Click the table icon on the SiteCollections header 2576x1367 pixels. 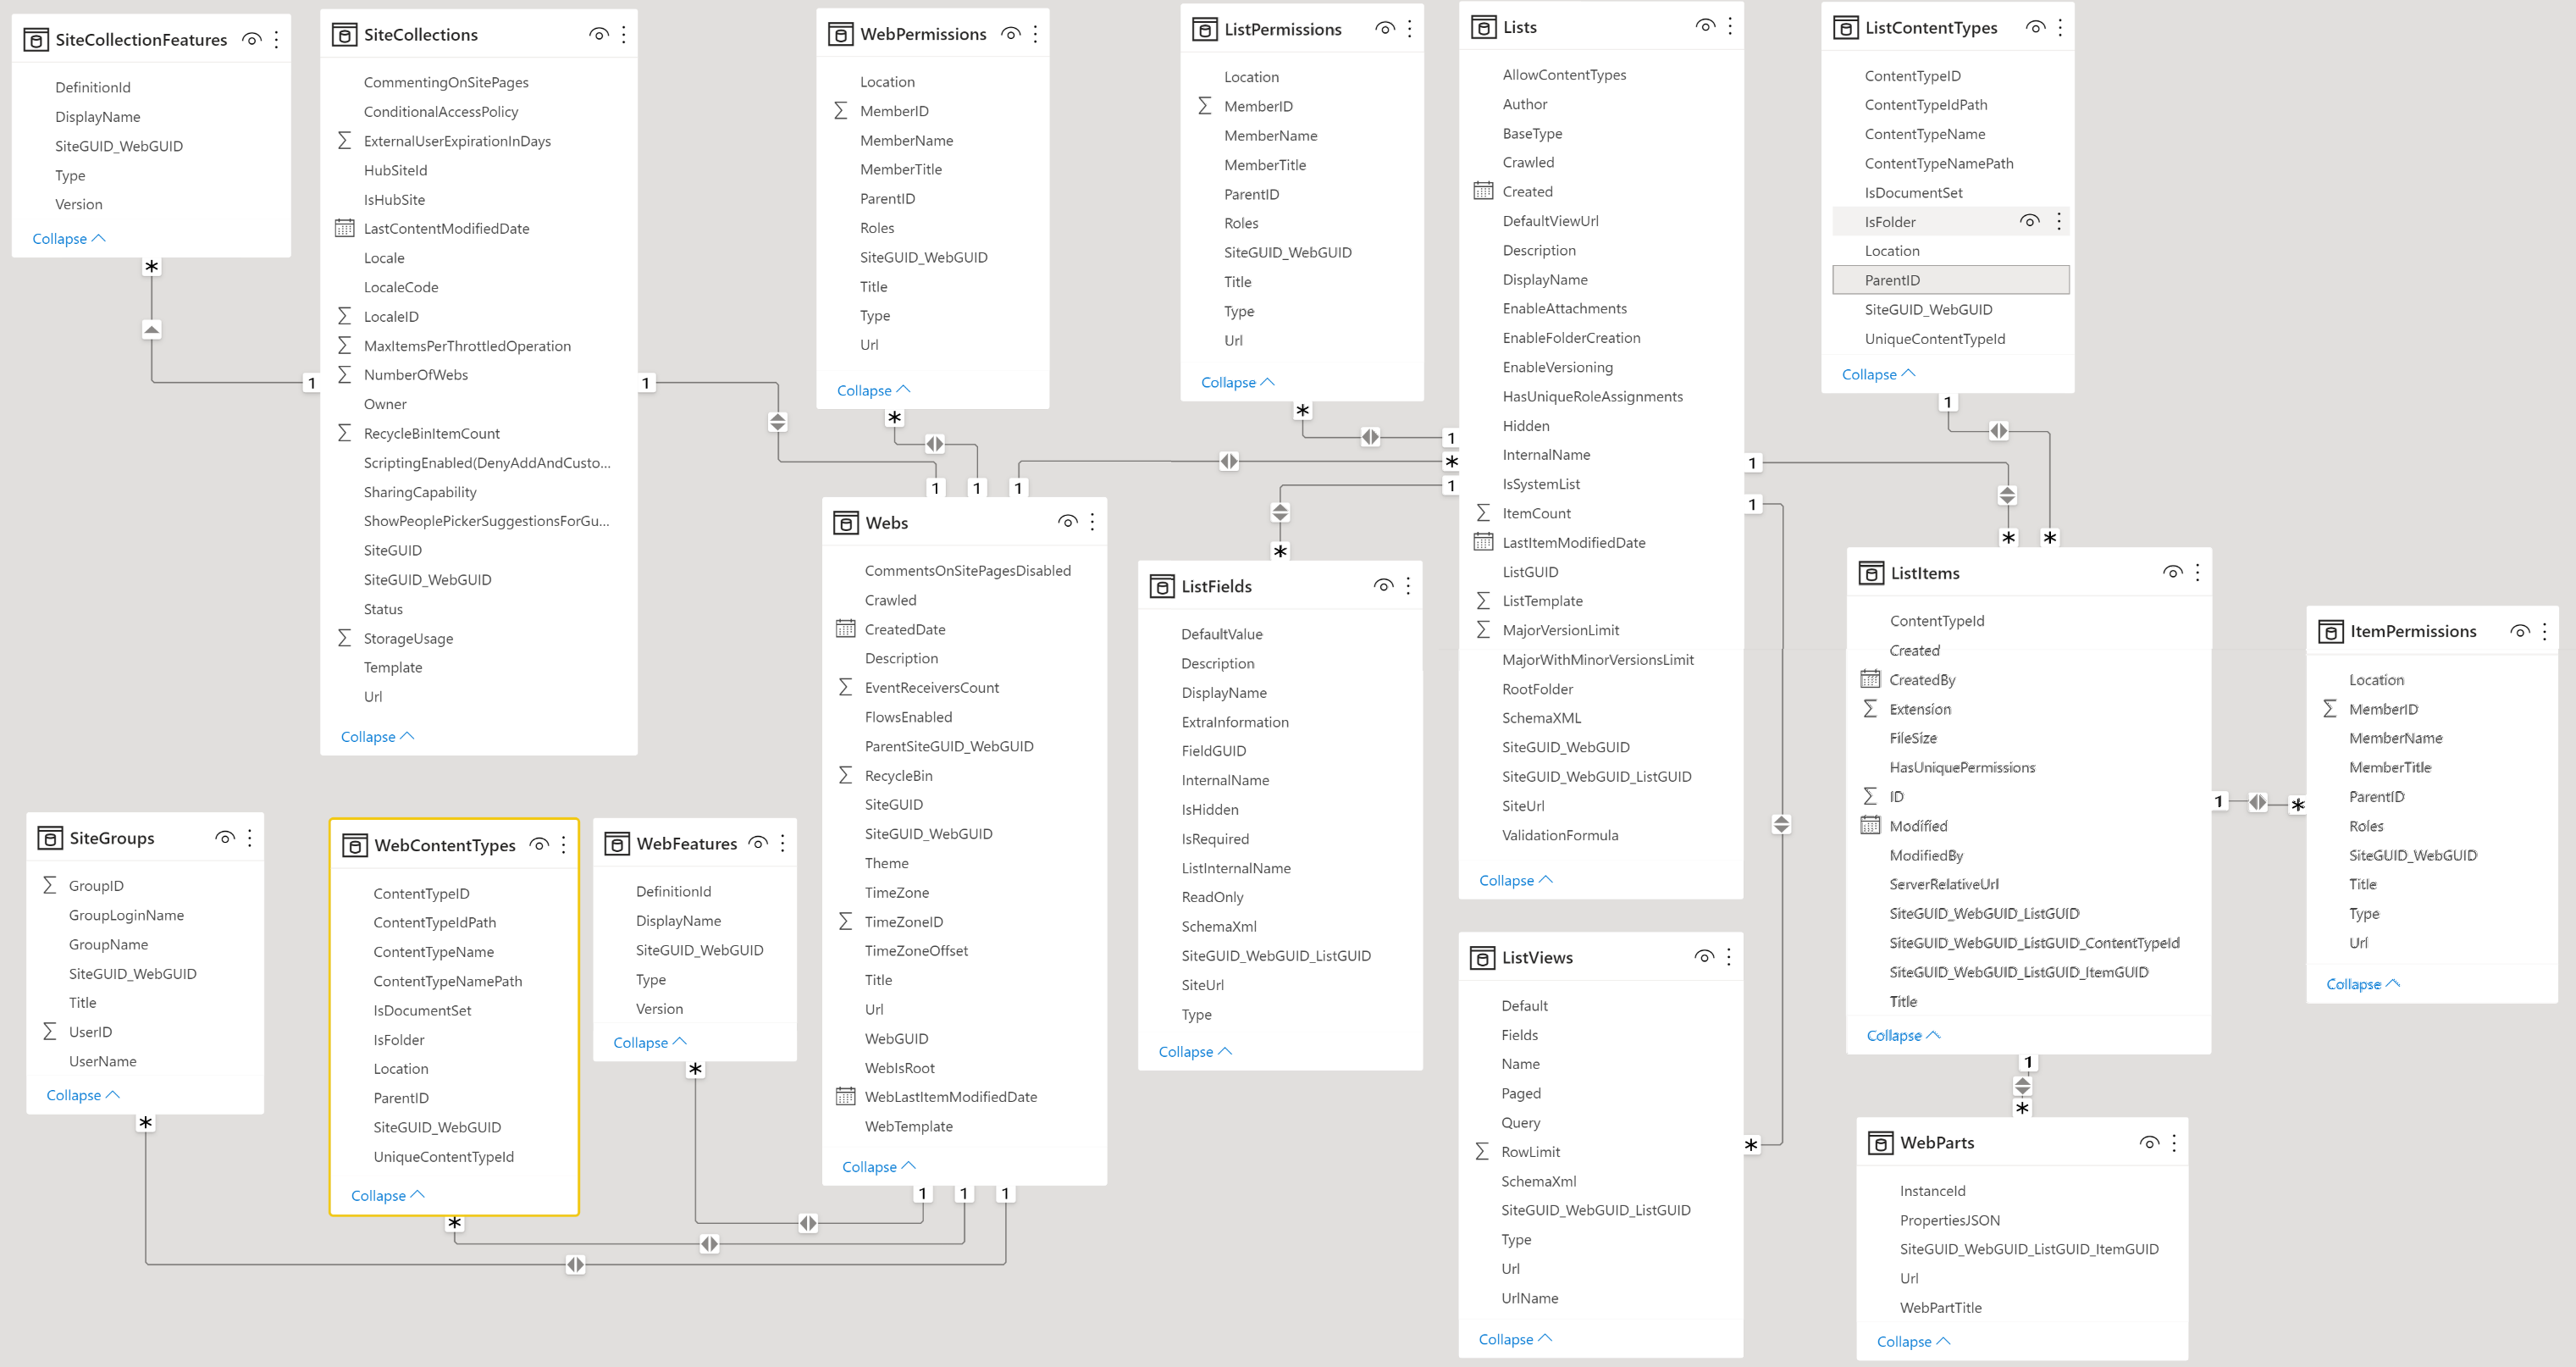coord(345,33)
